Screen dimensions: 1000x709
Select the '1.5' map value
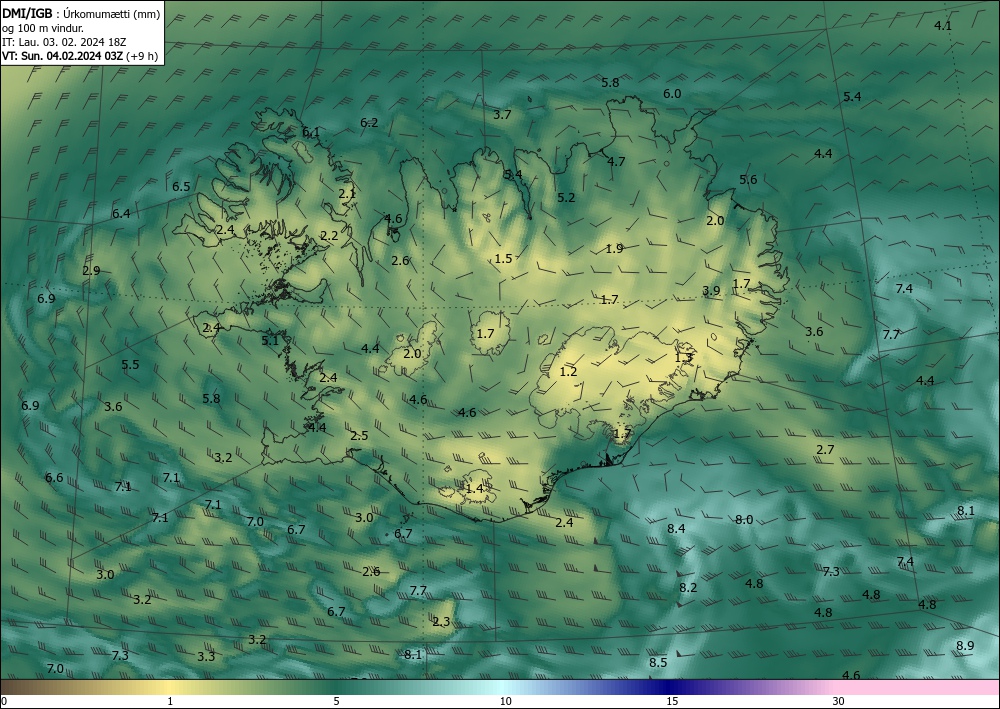tap(503, 258)
